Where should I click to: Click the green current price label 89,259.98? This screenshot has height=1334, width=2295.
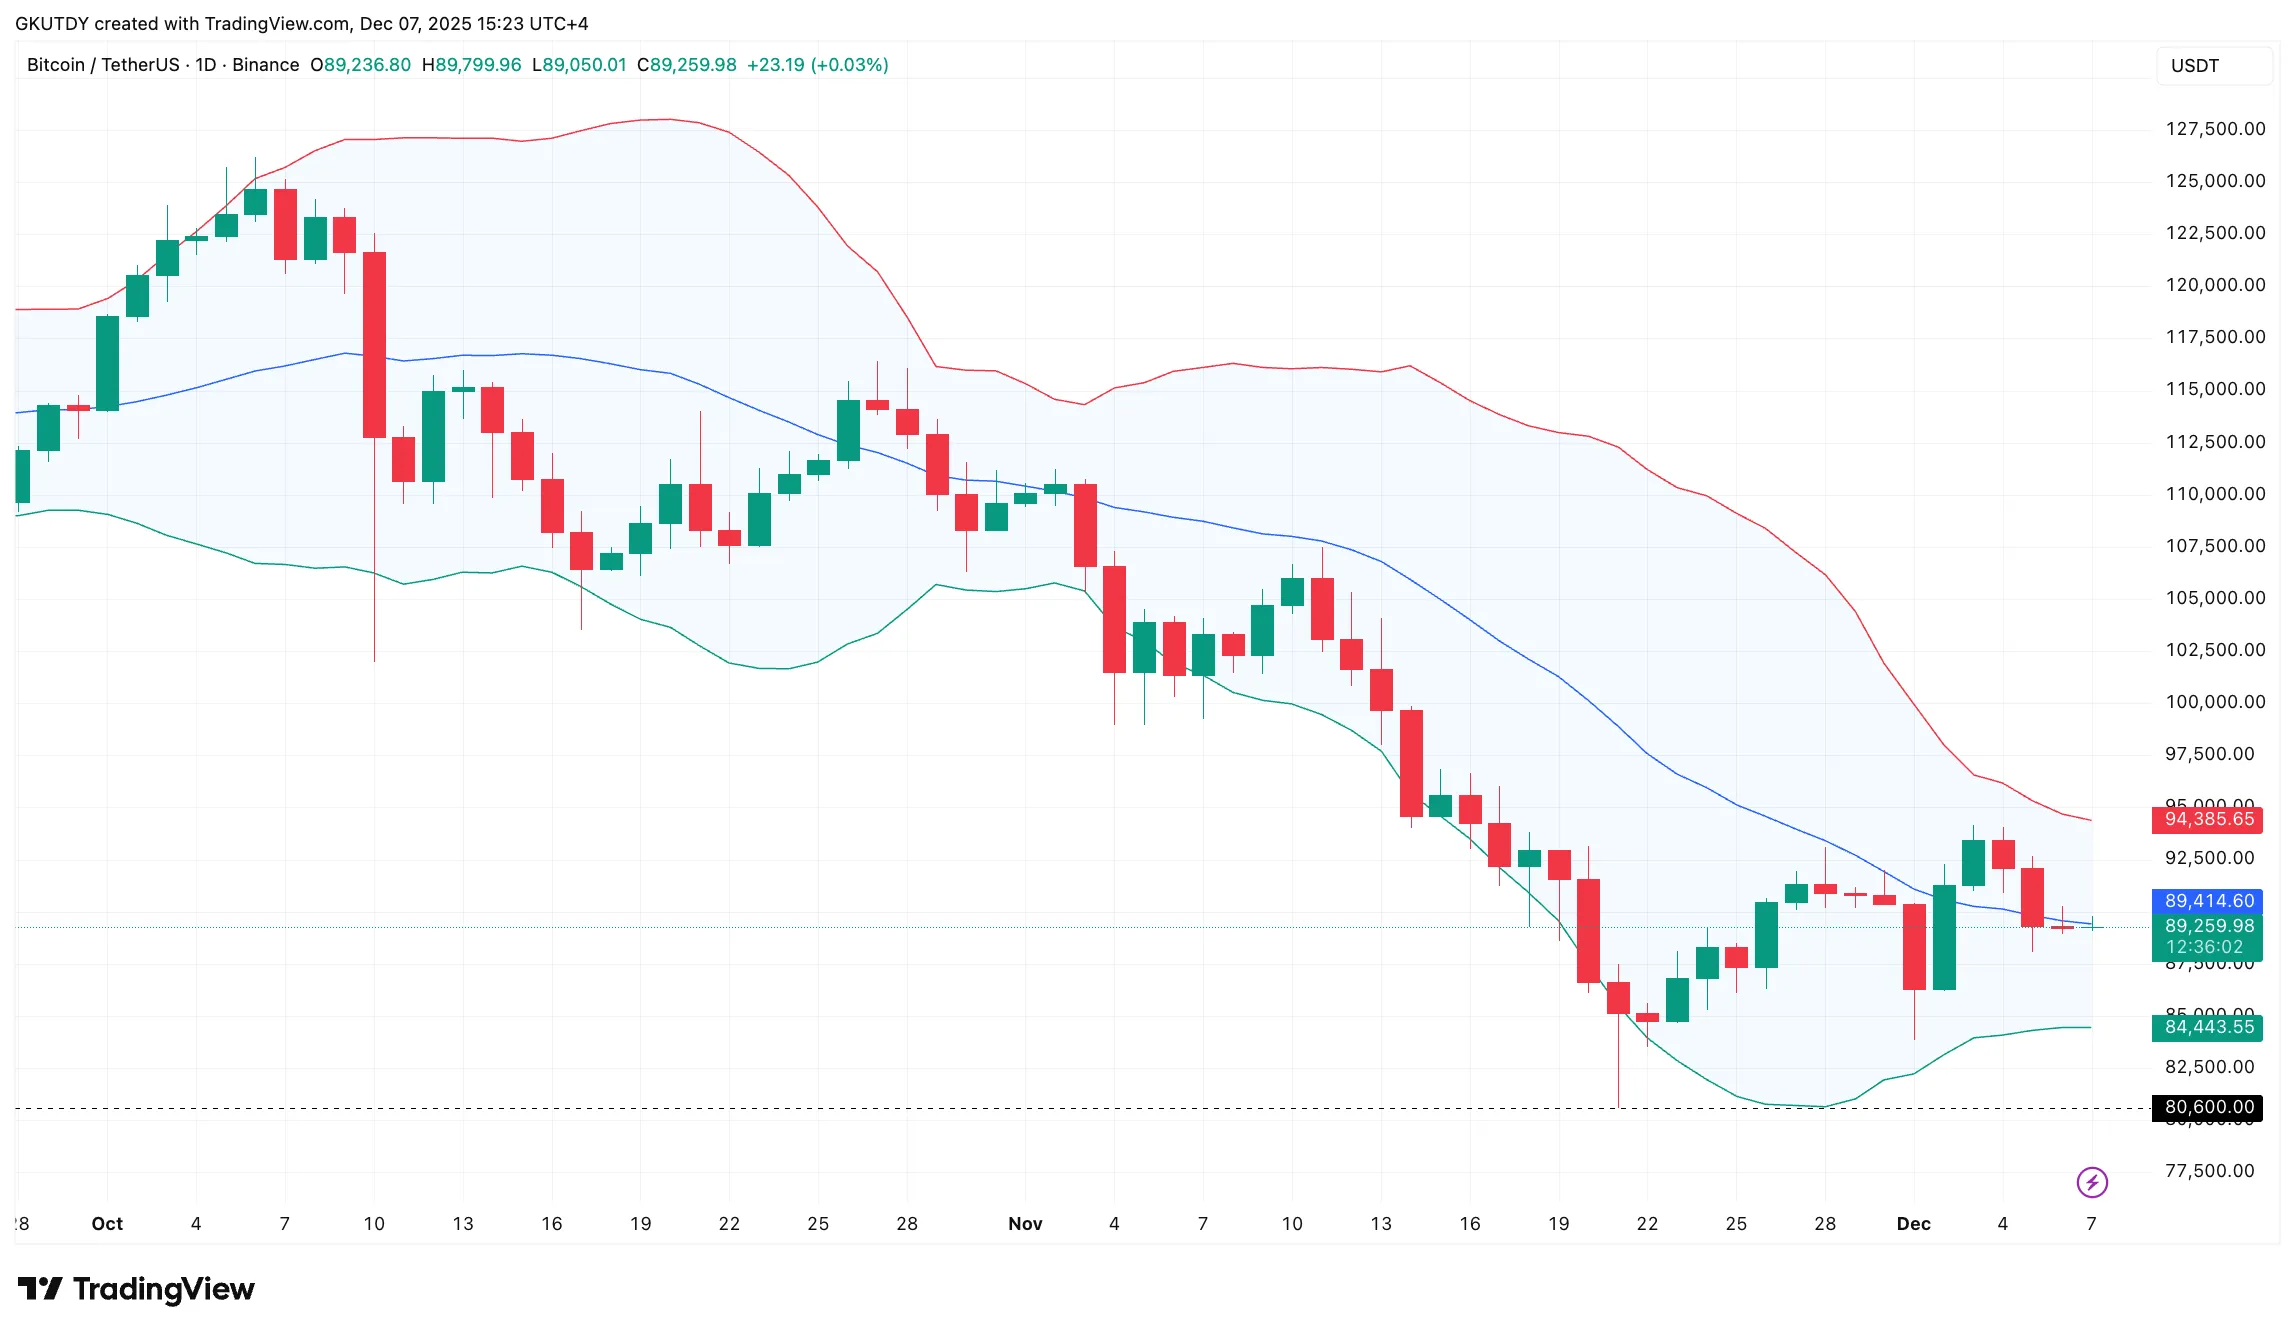tap(2208, 926)
